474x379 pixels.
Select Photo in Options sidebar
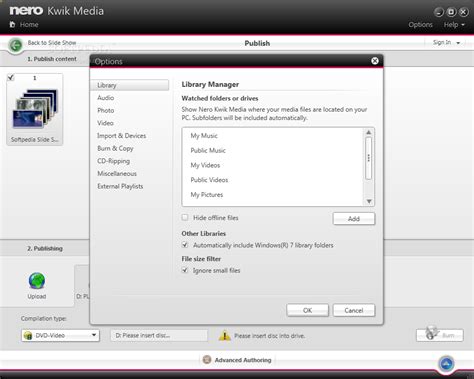(106, 110)
